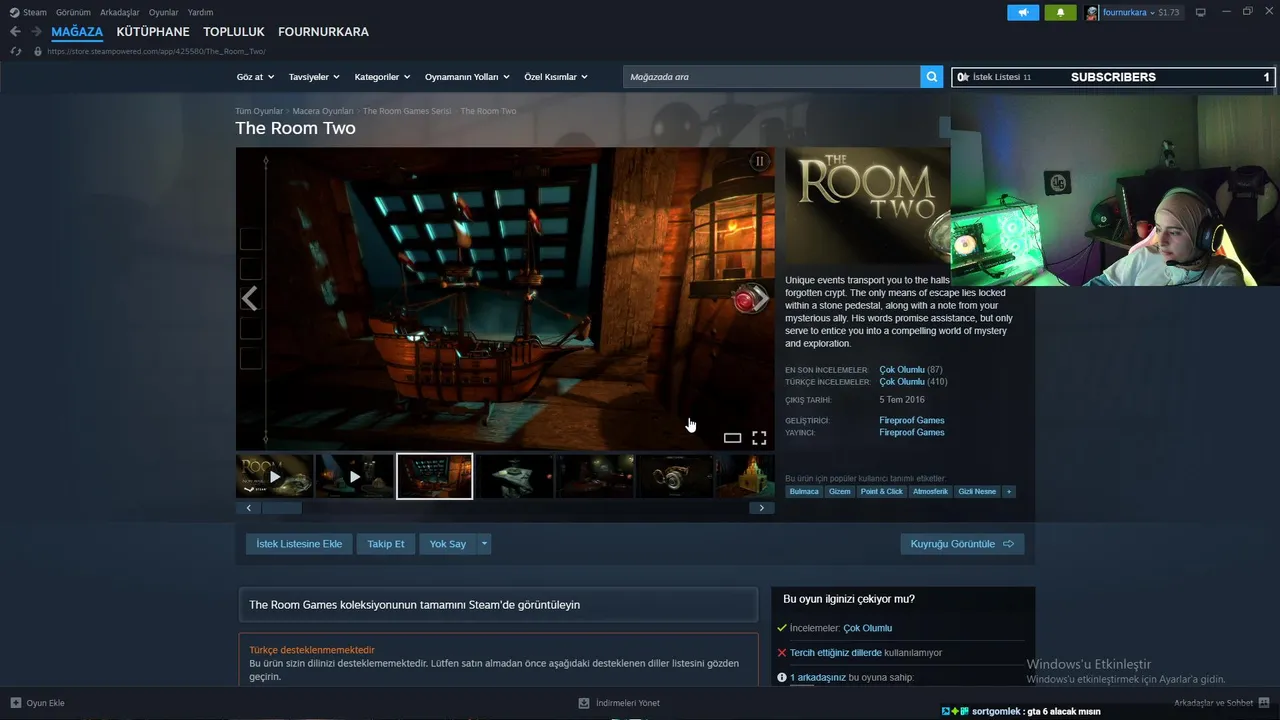Add a tag with the plus button
1280x720 pixels.
pyautogui.click(x=1009, y=492)
